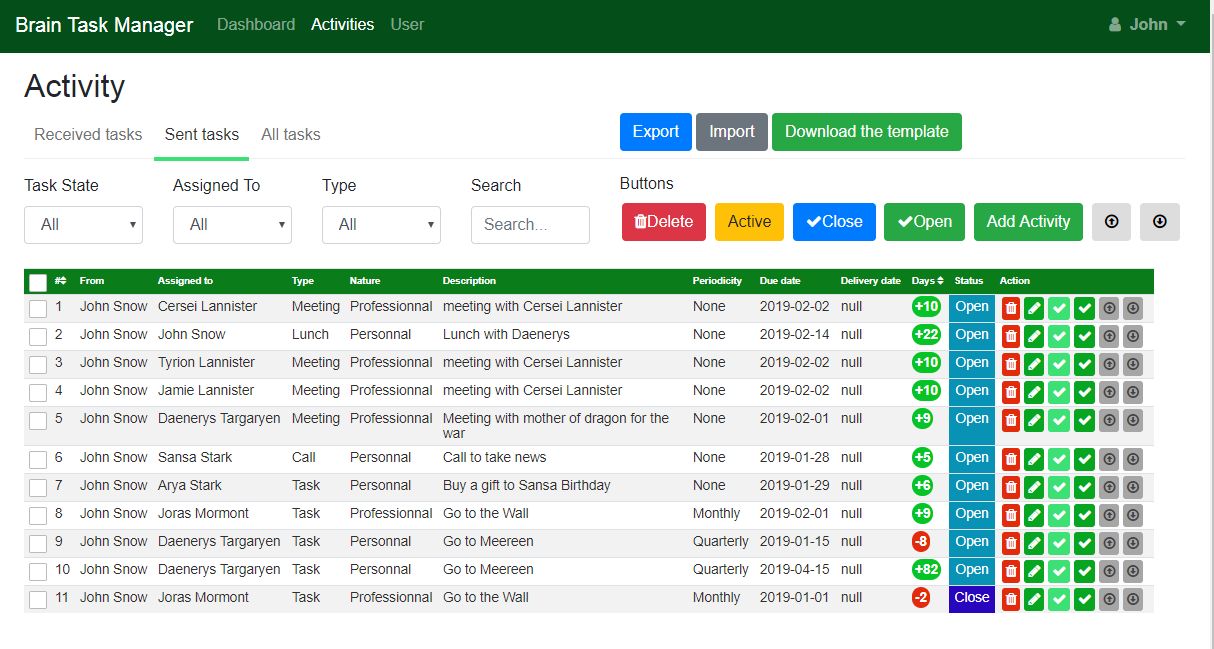
Task: Go to Dashboard in the top navigation
Action: (x=256, y=24)
